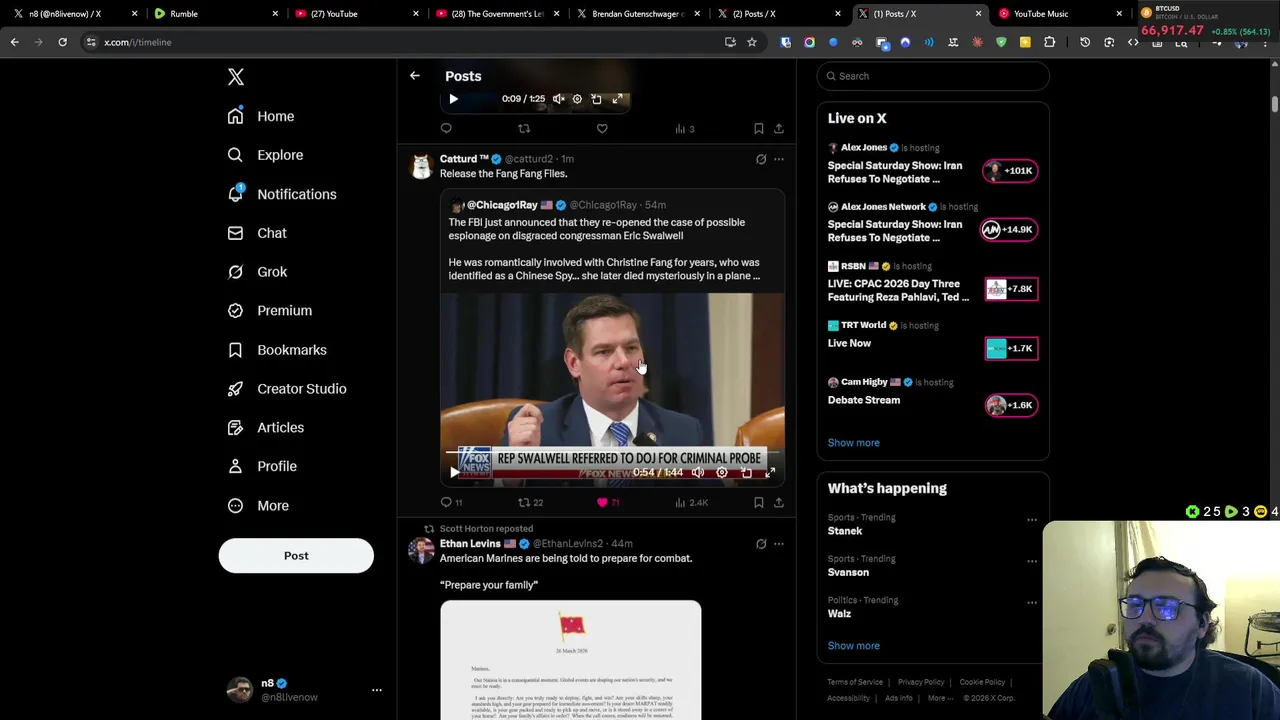
Task: Unlike the Catturd post with 71 likes
Action: (608, 502)
